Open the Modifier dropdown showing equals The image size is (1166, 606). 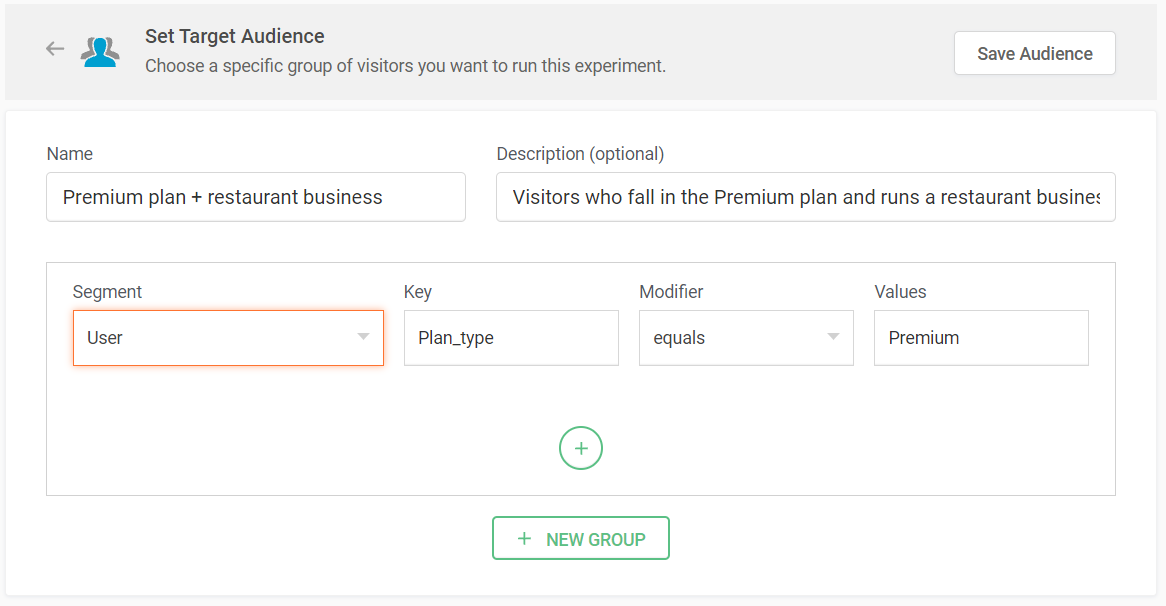[x=730, y=338]
